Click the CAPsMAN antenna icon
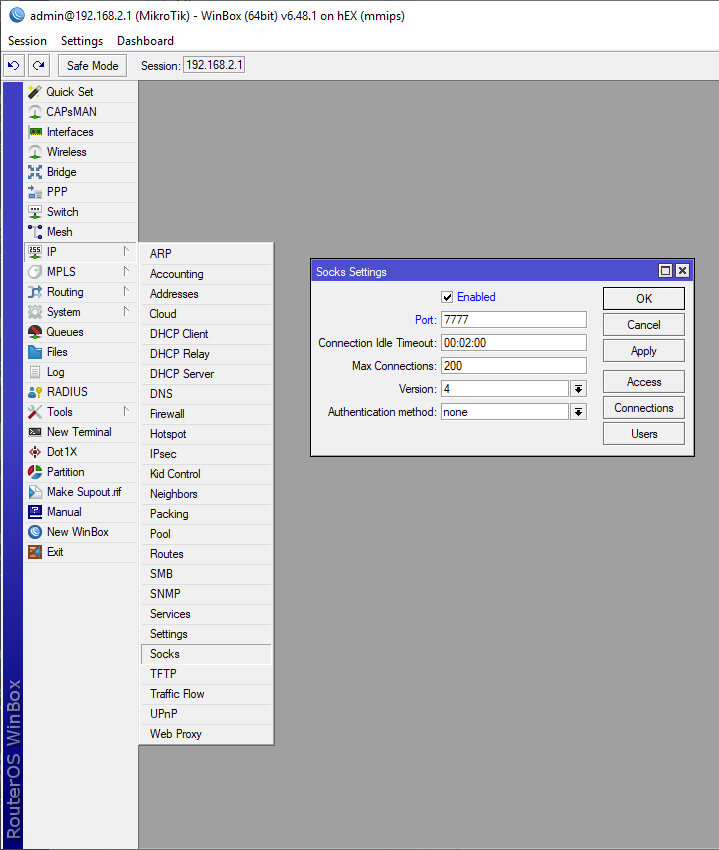Image resolution: width=719 pixels, height=850 pixels. tap(35, 112)
